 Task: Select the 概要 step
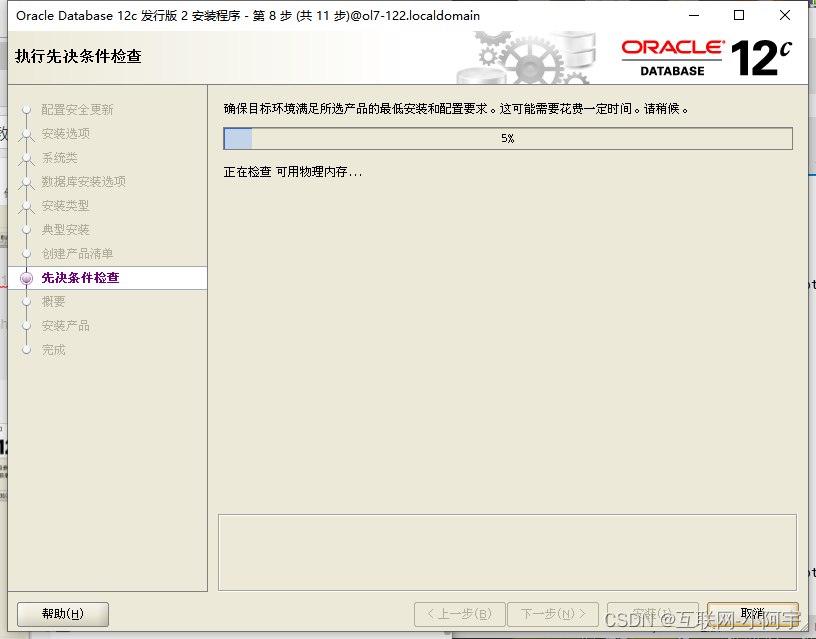[x=53, y=302]
